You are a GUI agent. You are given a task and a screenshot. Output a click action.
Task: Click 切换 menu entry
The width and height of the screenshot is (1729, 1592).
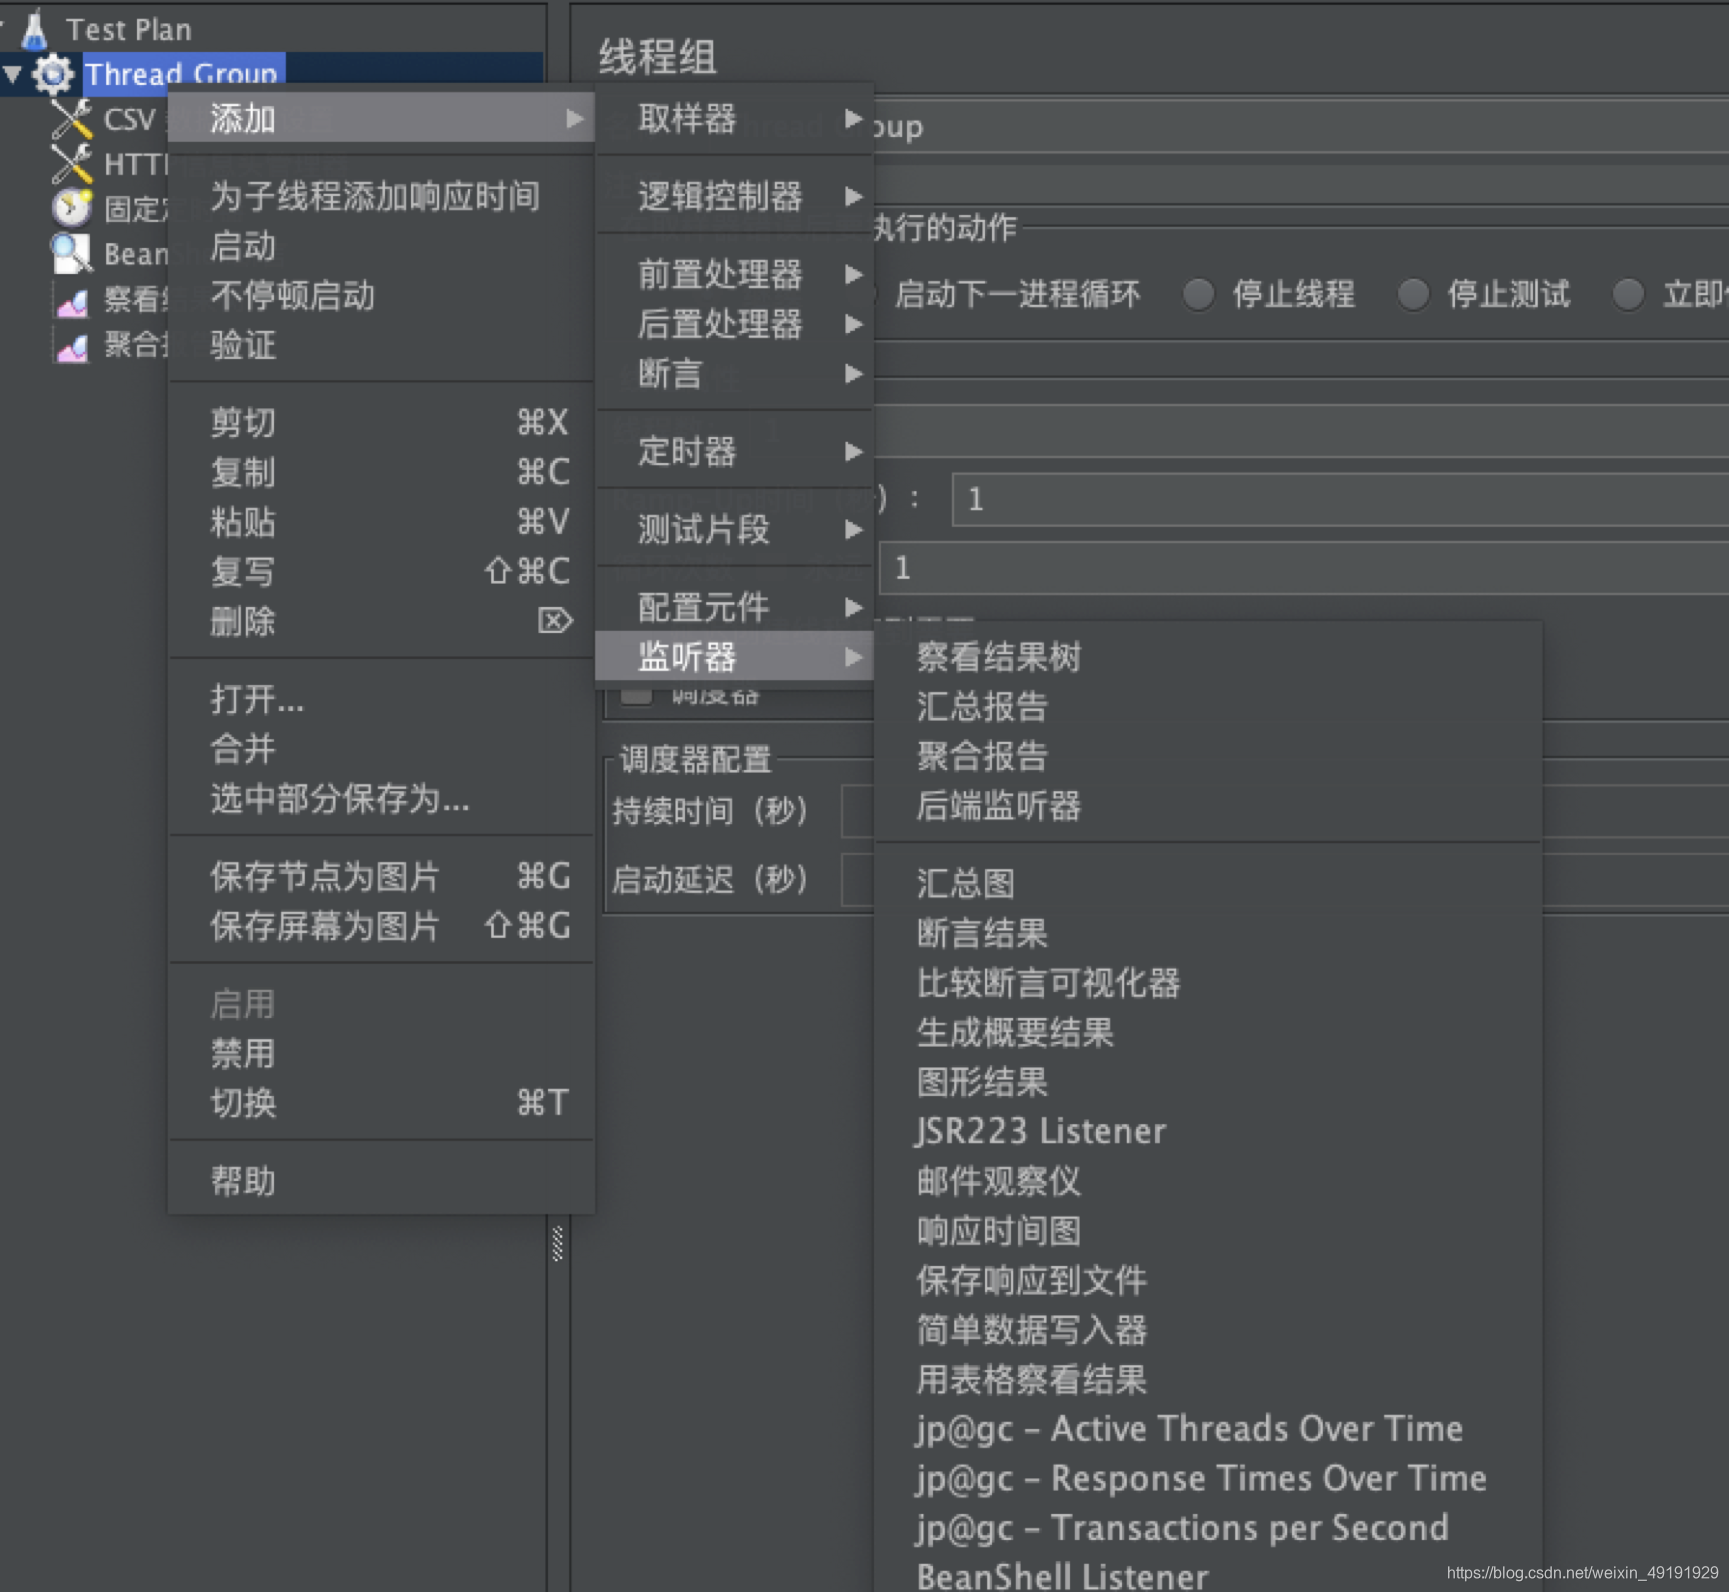(x=381, y=1104)
